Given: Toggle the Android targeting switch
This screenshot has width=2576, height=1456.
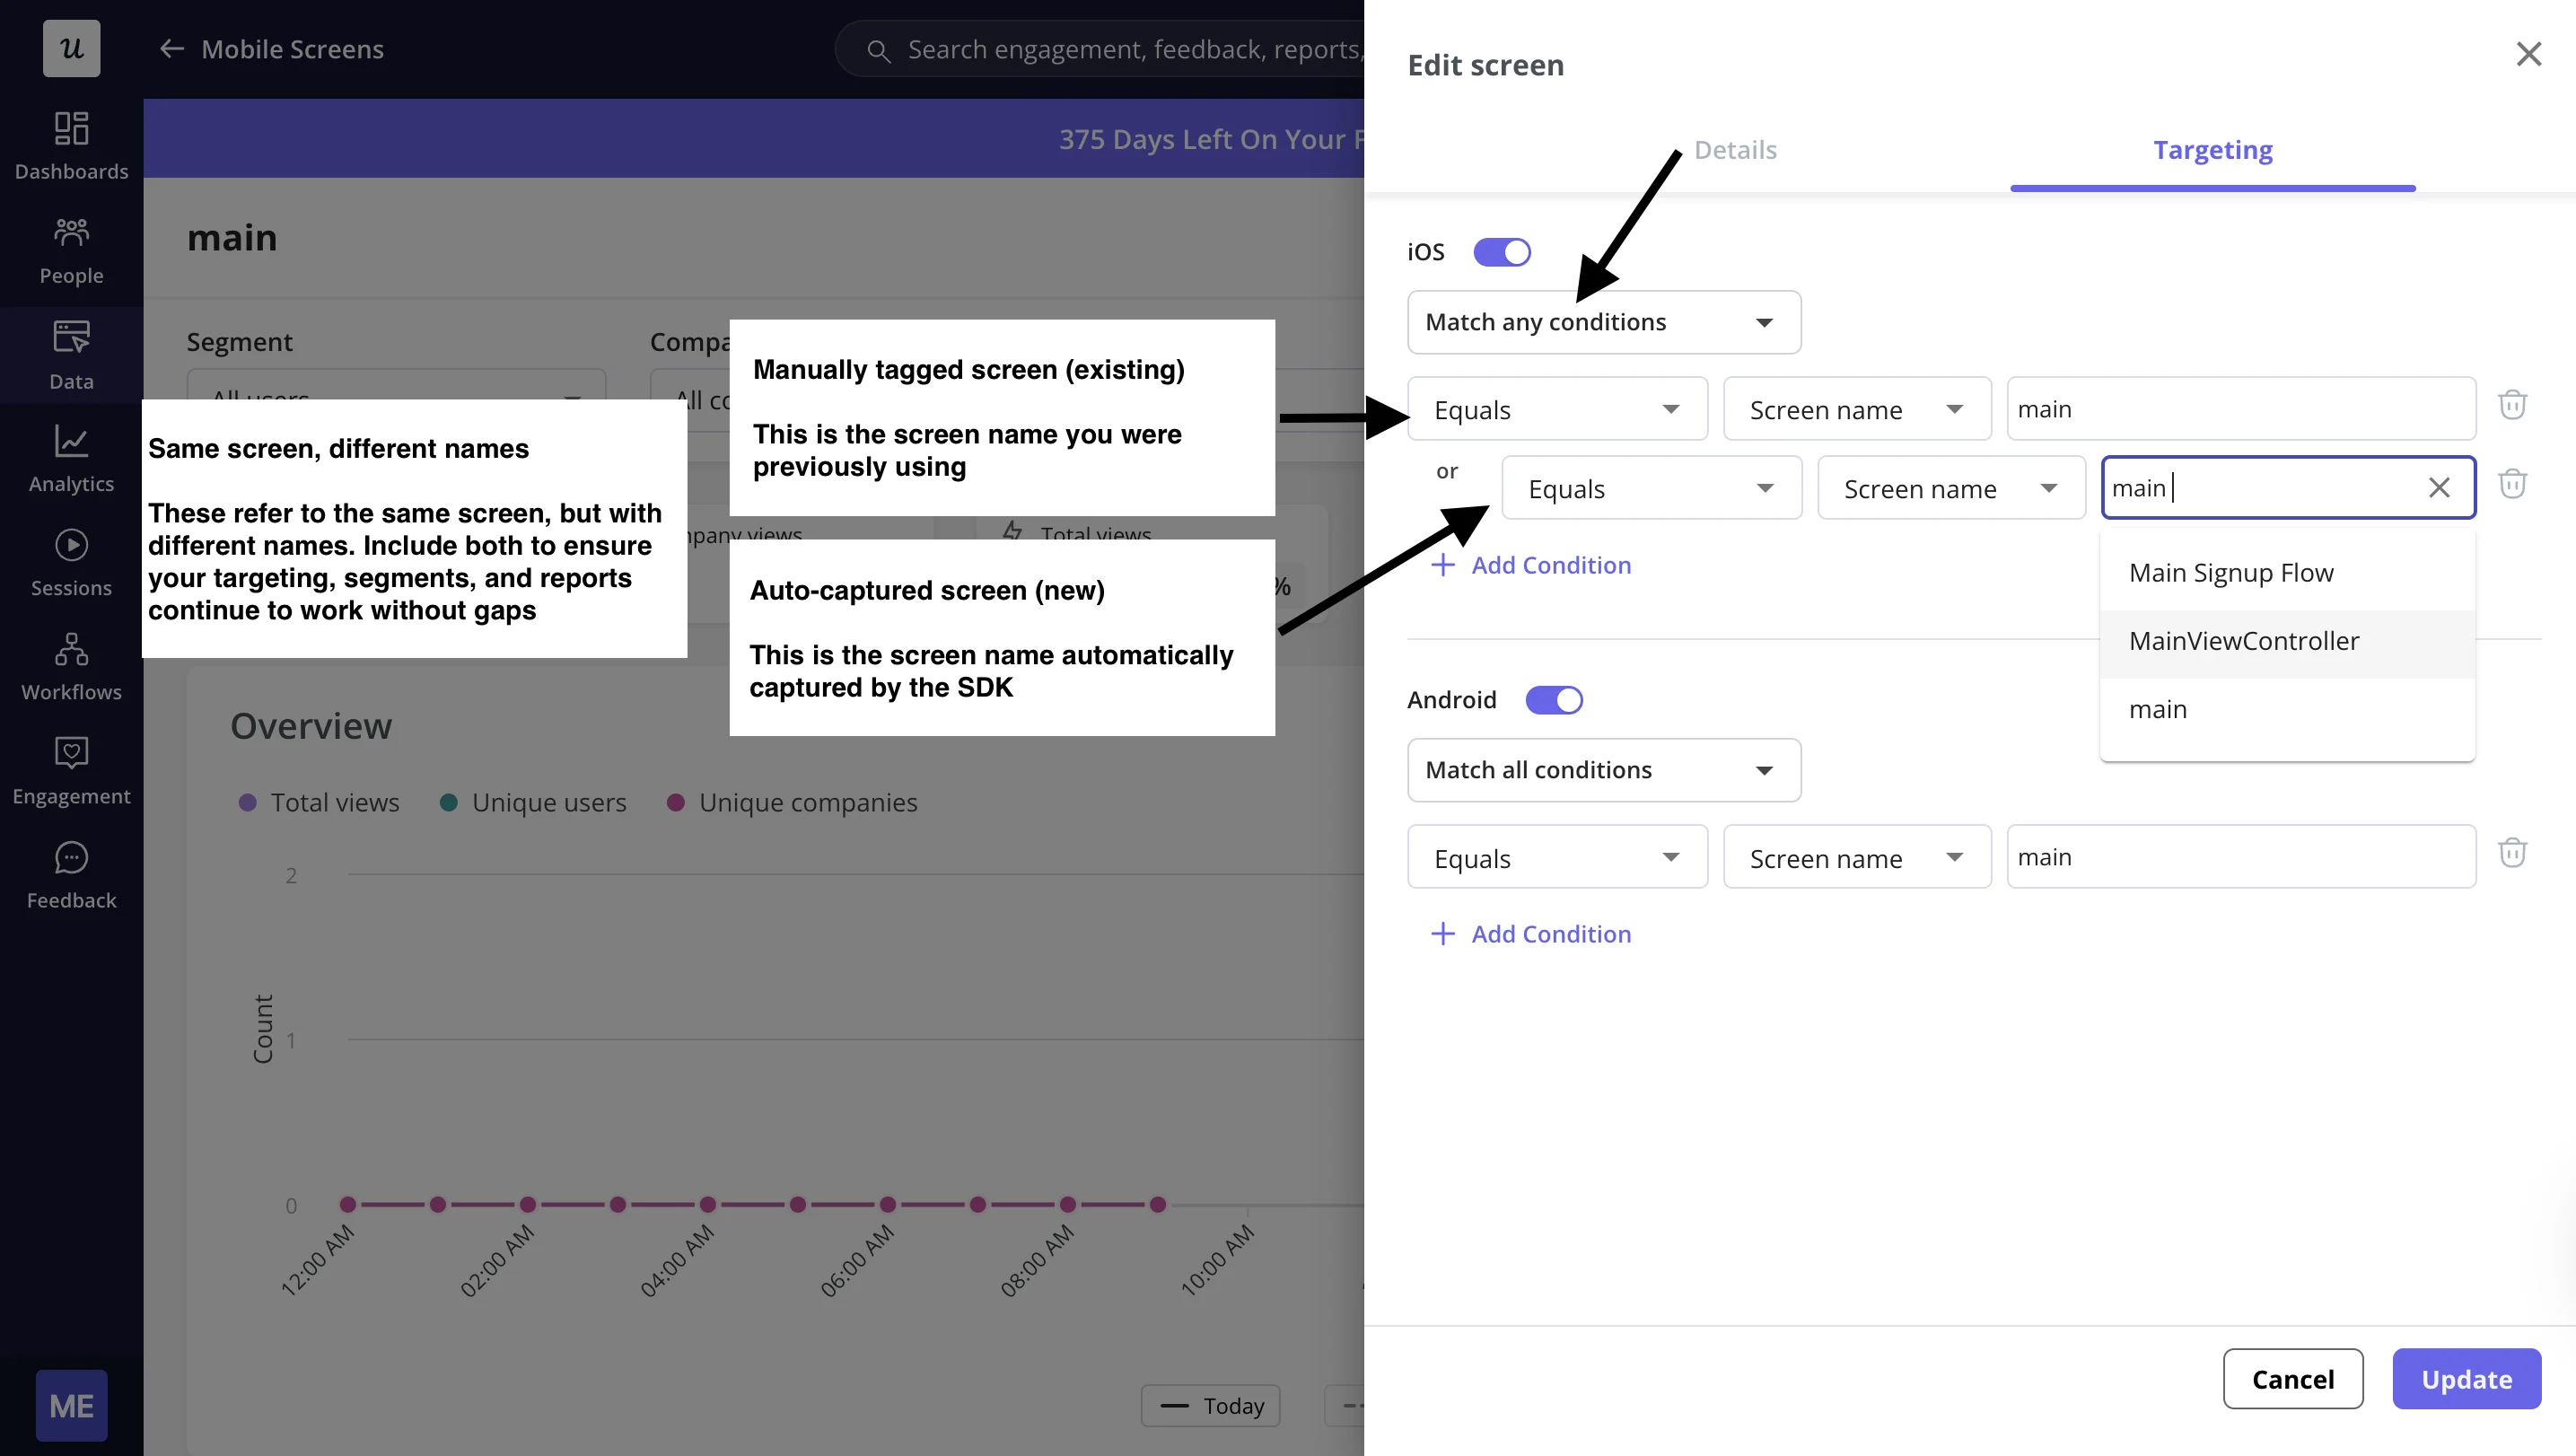Looking at the screenshot, I should point(1554,700).
